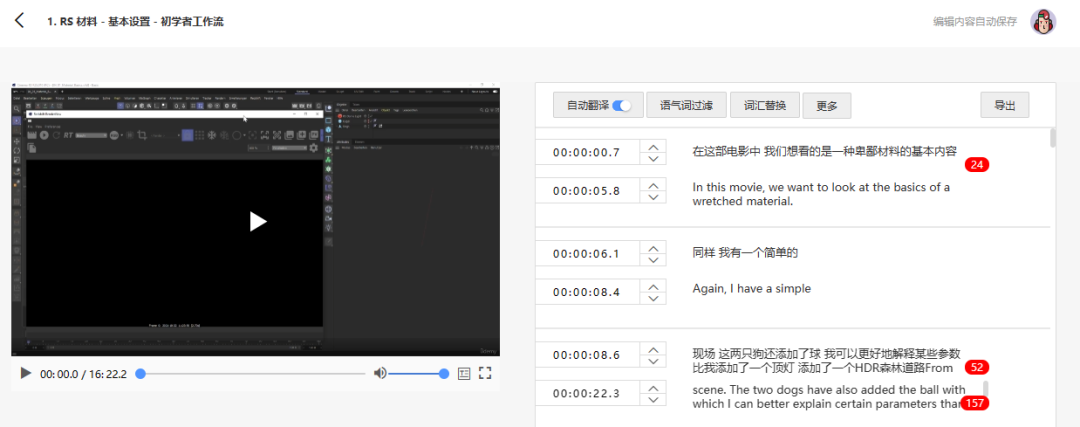Increase the 00:00:22.3 end time

click(653, 386)
